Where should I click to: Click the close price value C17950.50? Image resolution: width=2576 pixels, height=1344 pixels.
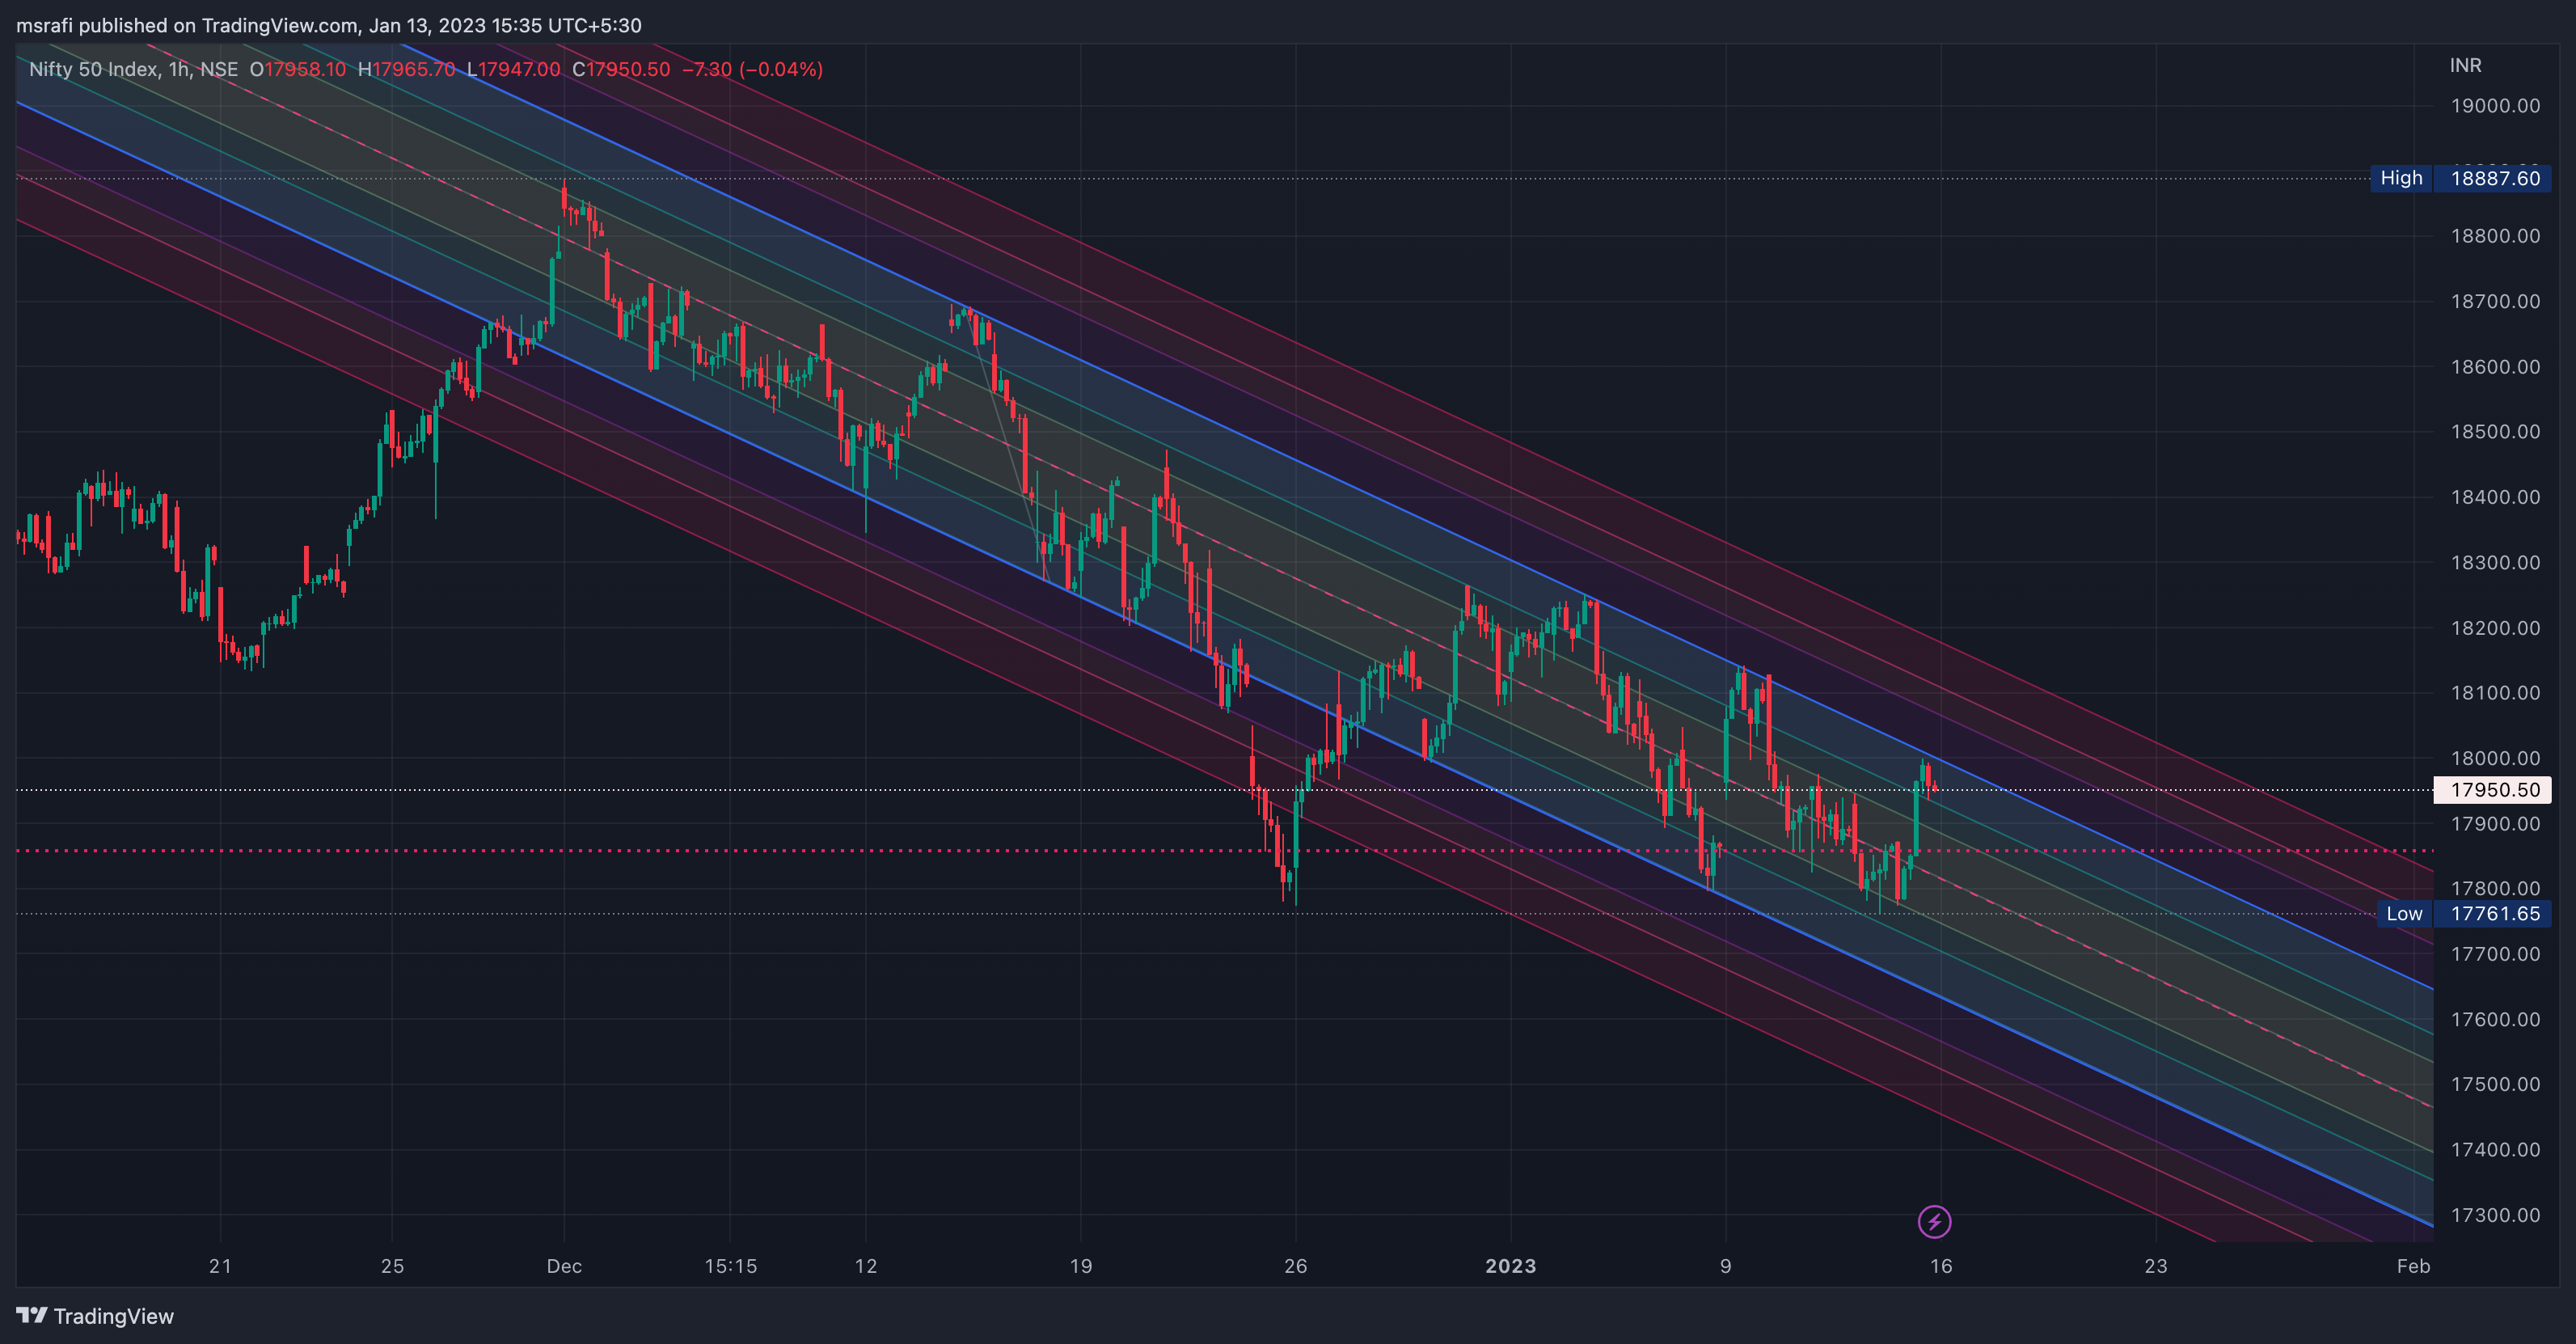[621, 69]
